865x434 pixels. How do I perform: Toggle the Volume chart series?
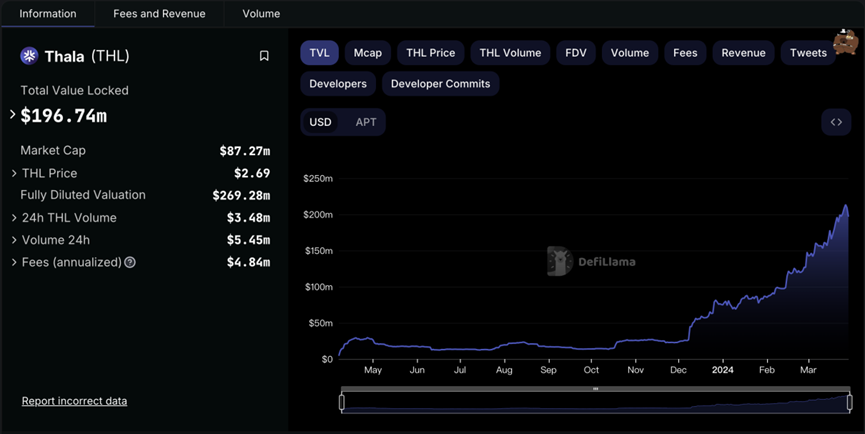[x=630, y=53]
